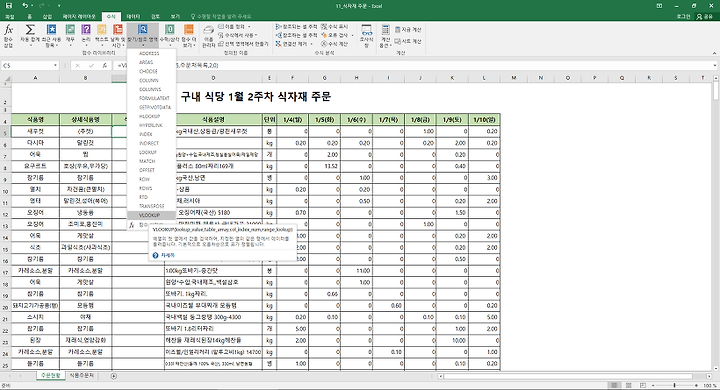Open the Ribbon Display Options button

click(659, 6)
